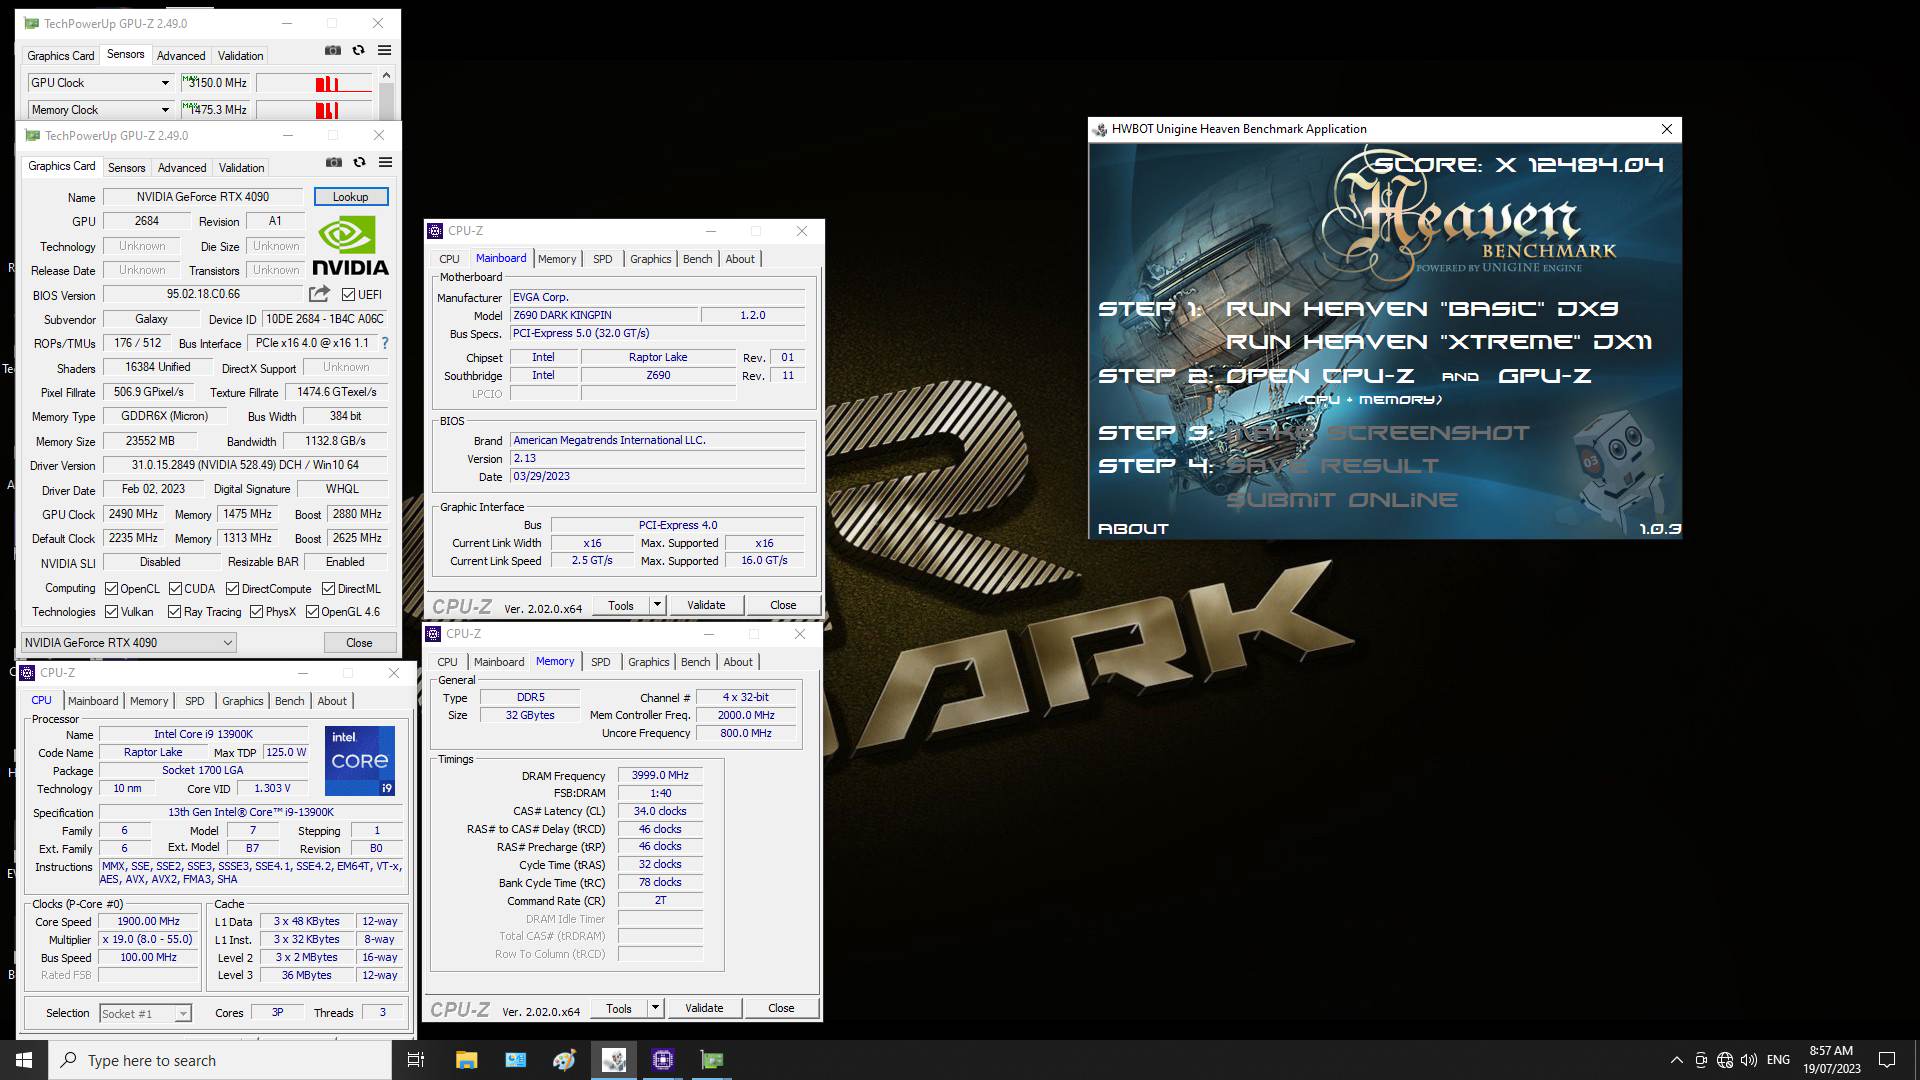Open File Explorer from taskbar
Viewport: 1920px width, 1080px height.
pyautogui.click(x=466, y=1060)
